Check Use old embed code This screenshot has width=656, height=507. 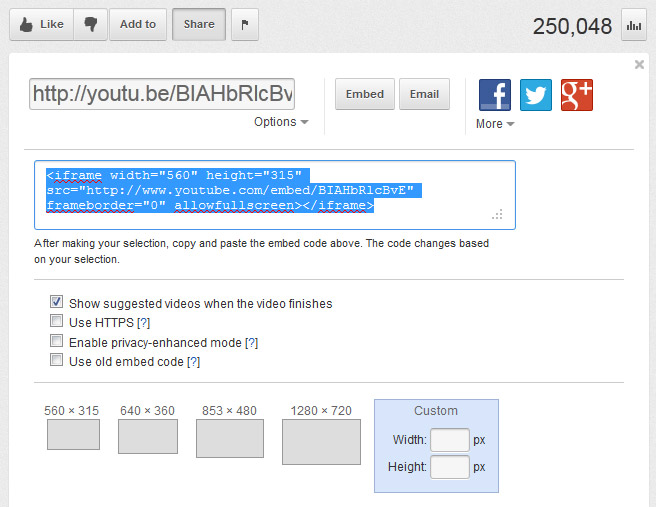[x=56, y=360]
